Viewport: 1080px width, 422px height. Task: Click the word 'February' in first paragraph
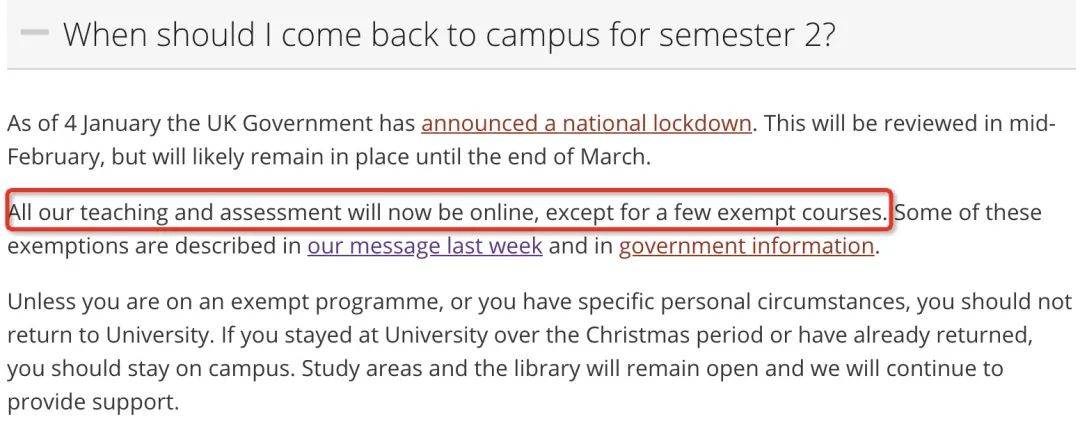(x=55, y=156)
